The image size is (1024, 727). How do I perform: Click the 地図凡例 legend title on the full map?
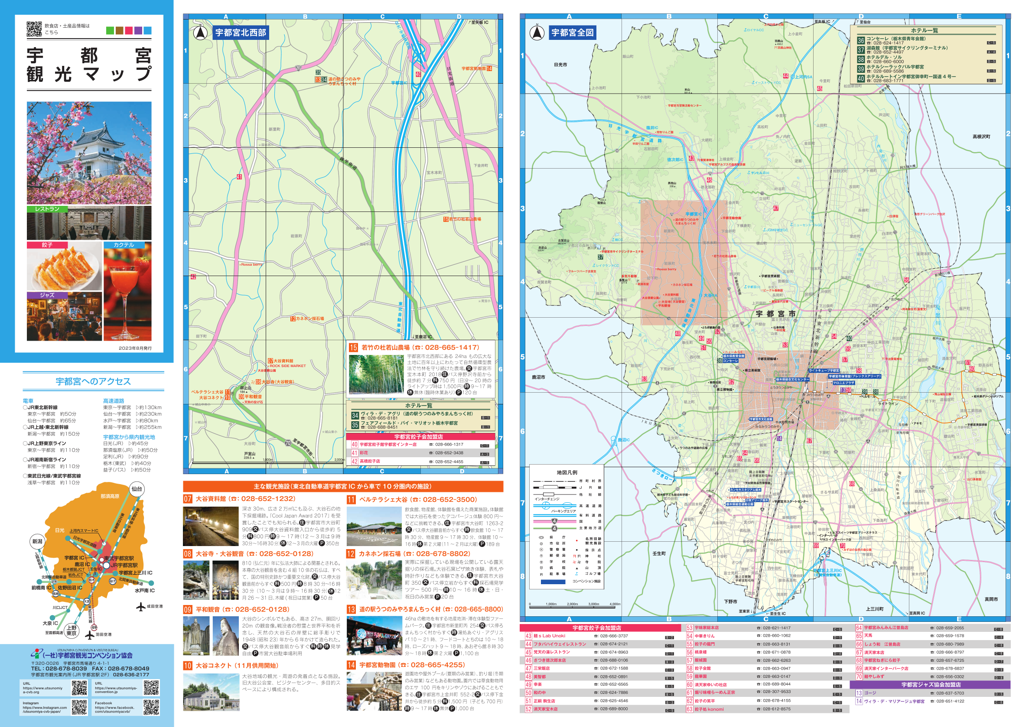click(x=566, y=472)
